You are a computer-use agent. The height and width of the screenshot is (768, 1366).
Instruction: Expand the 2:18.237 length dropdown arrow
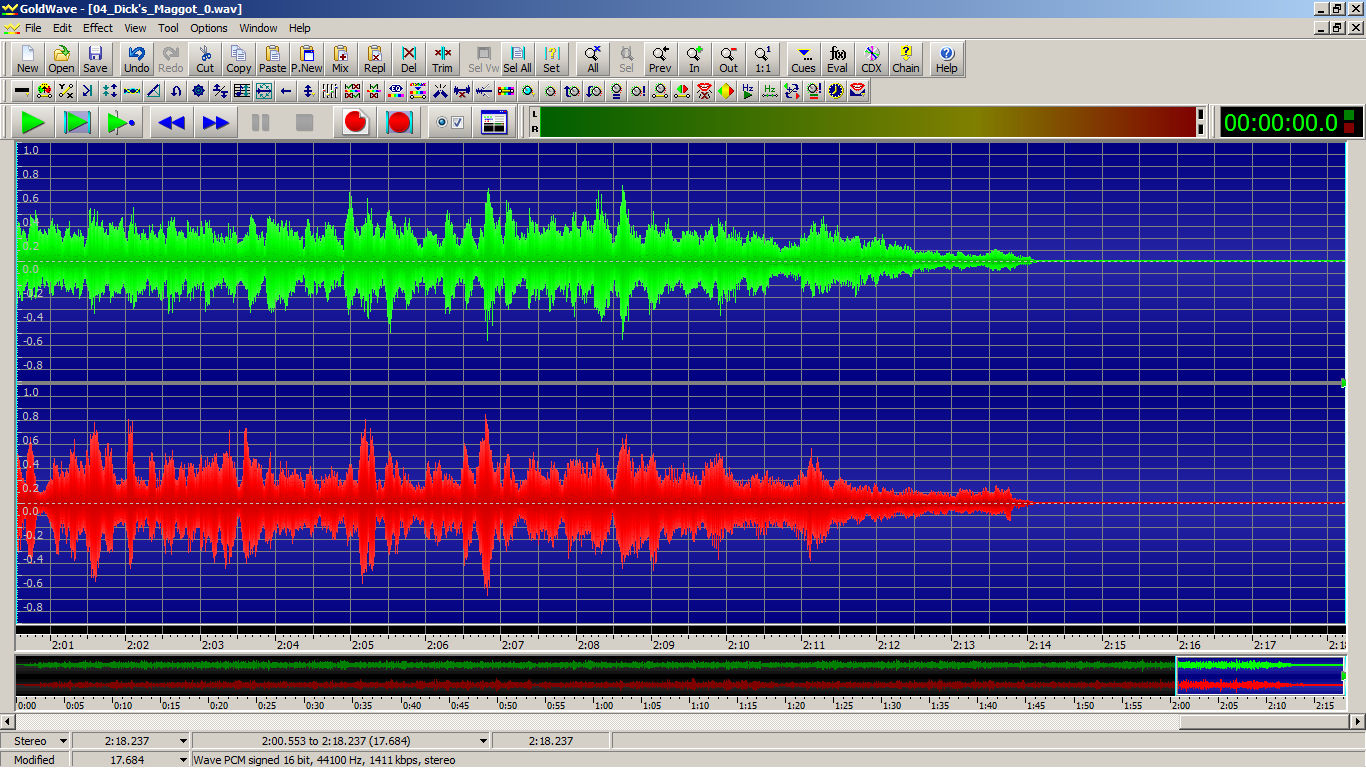[182, 741]
